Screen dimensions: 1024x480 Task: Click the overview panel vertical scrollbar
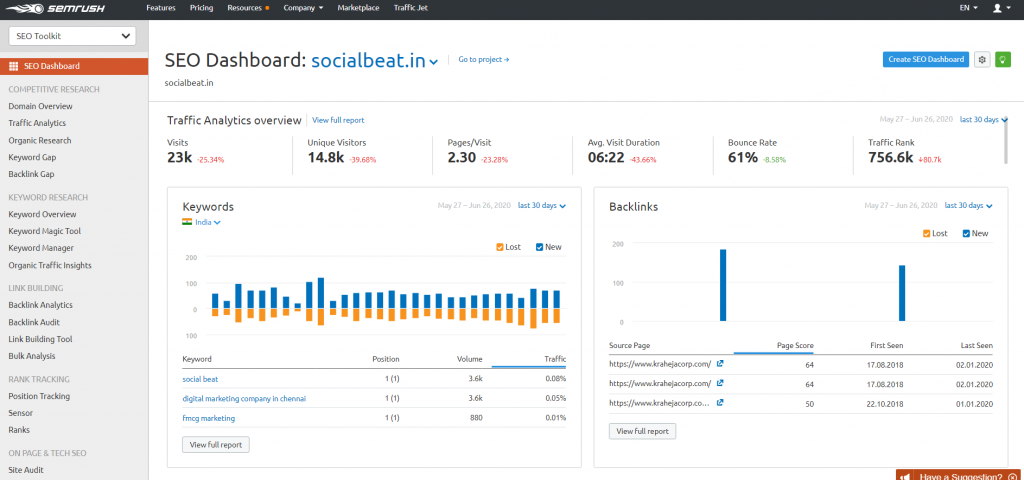click(x=1006, y=140)
